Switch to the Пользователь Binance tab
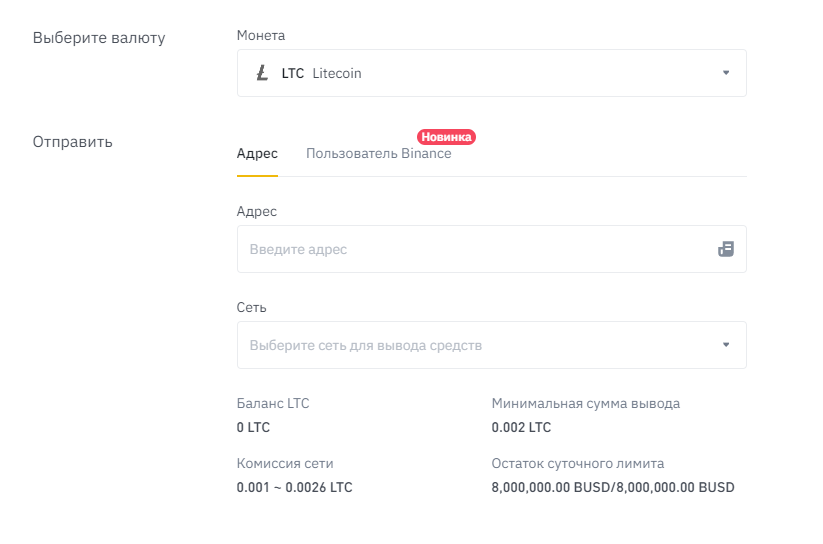The image size is (823, 544). pos(378,153)
